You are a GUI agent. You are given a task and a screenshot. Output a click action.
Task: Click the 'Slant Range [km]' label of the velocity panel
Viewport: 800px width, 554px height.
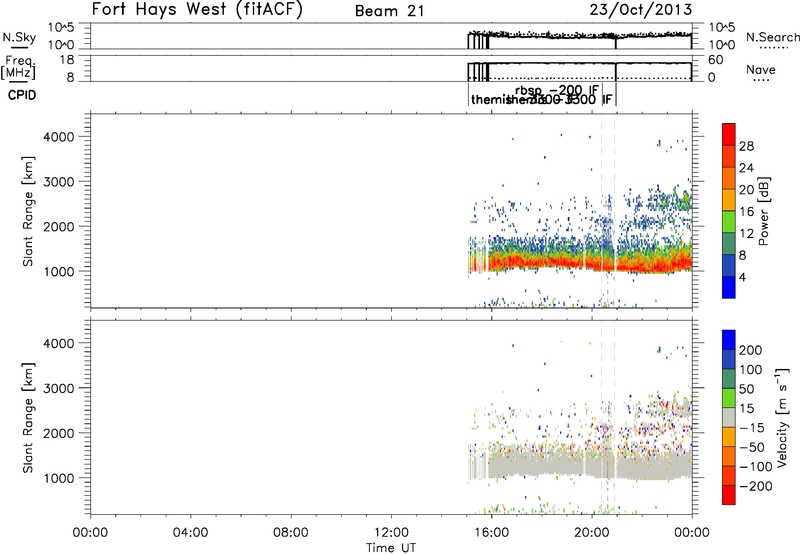pos(28,418)
